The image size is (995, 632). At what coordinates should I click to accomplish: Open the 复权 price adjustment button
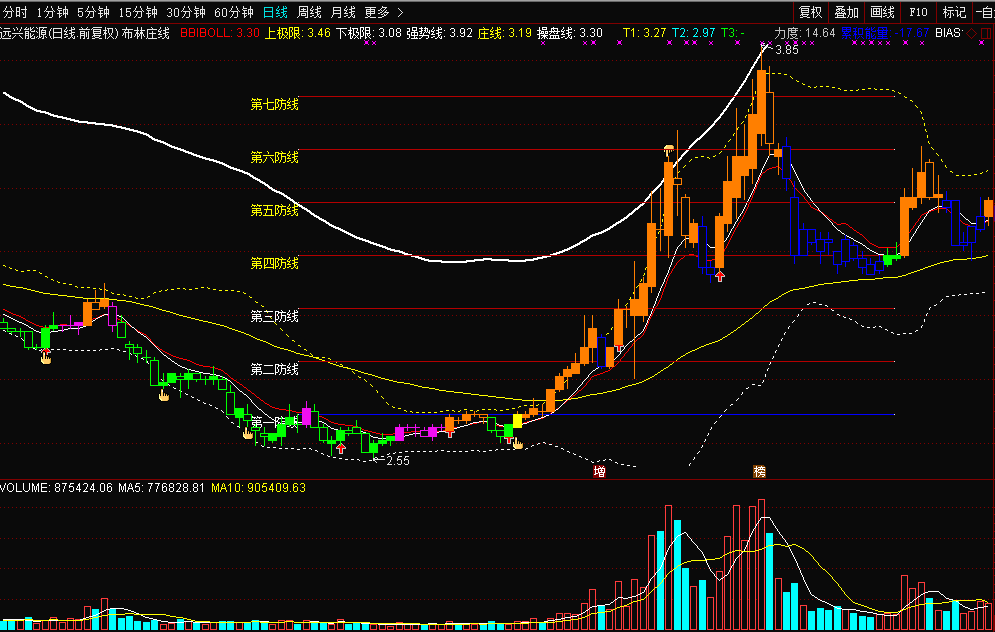[810, 12]
